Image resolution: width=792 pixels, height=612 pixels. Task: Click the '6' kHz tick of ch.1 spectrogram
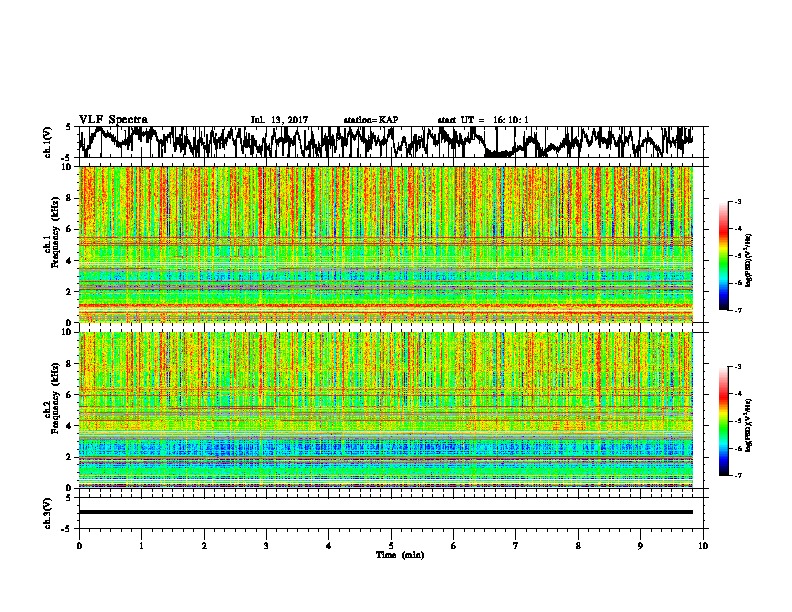(x=70, y=230)
